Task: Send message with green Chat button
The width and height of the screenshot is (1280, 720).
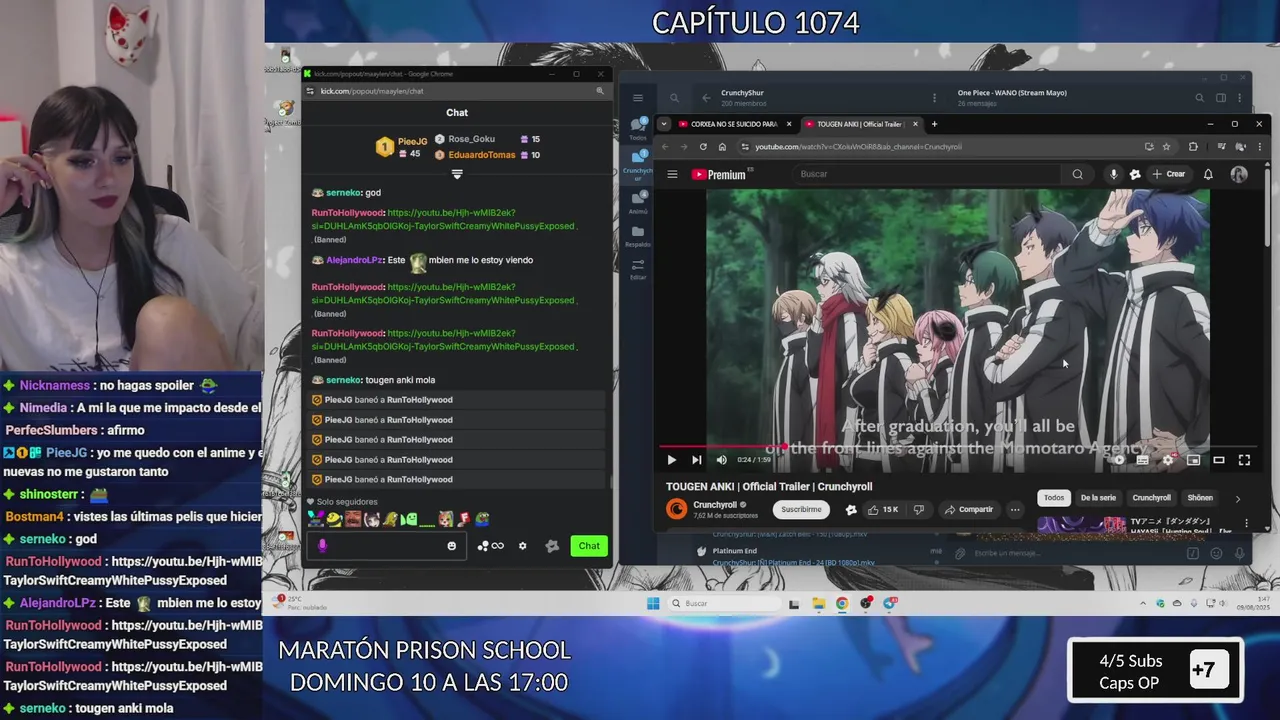Action: pyautogui.click(x=589, y=546)
